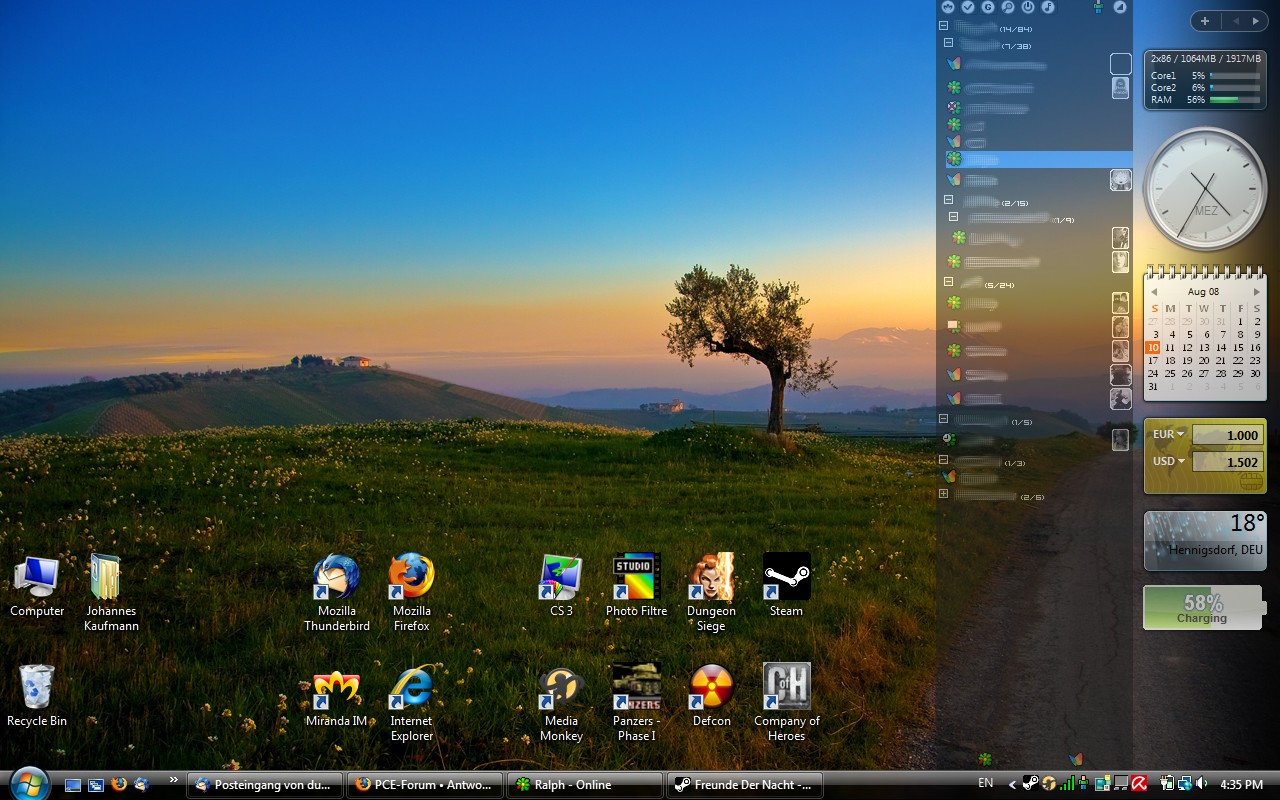Screen dimensions: 1280x800
Task: Open the Recycle Bin
Action: click(37, 688)
